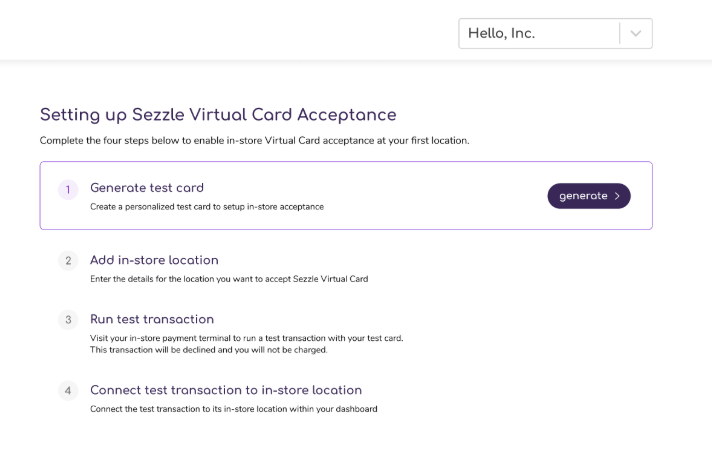This screenshot has height=476, width=712.
Task: Open the Run test transaction step
Action: [152, 319]
